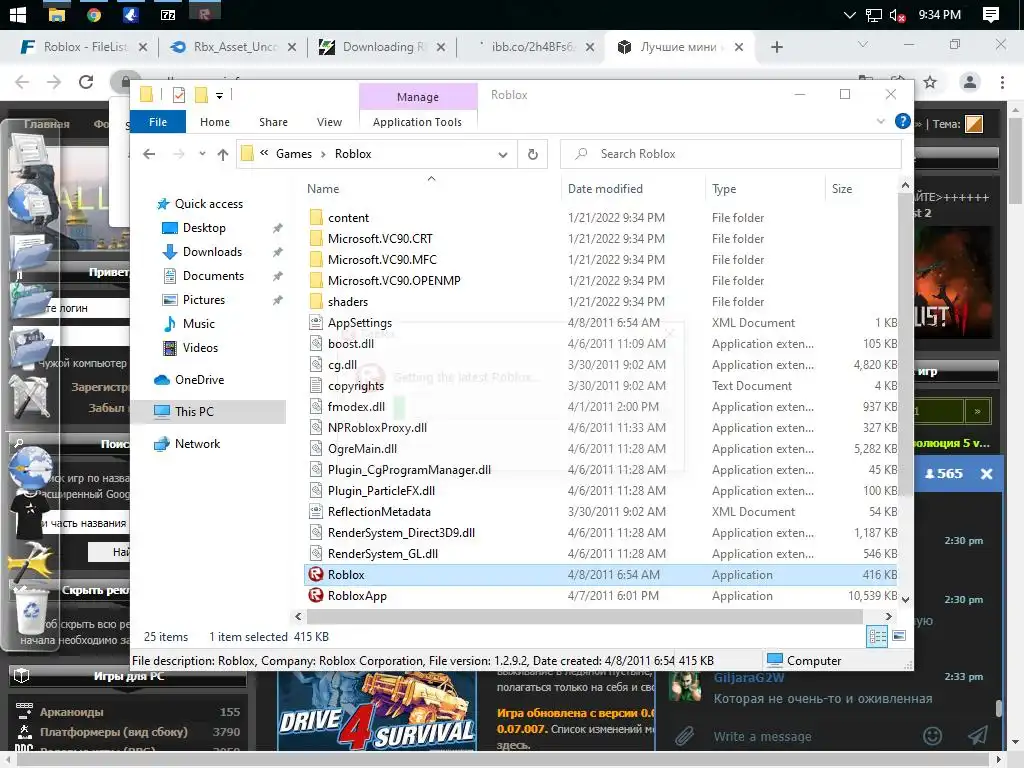
Task: Open OneDrive in the navigation pane
Action: [199, 380]
